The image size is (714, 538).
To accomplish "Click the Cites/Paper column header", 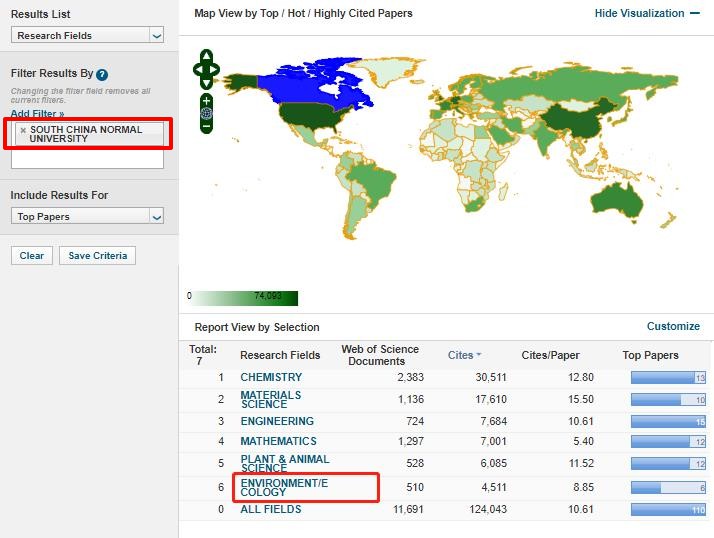I will click(550, 355).
